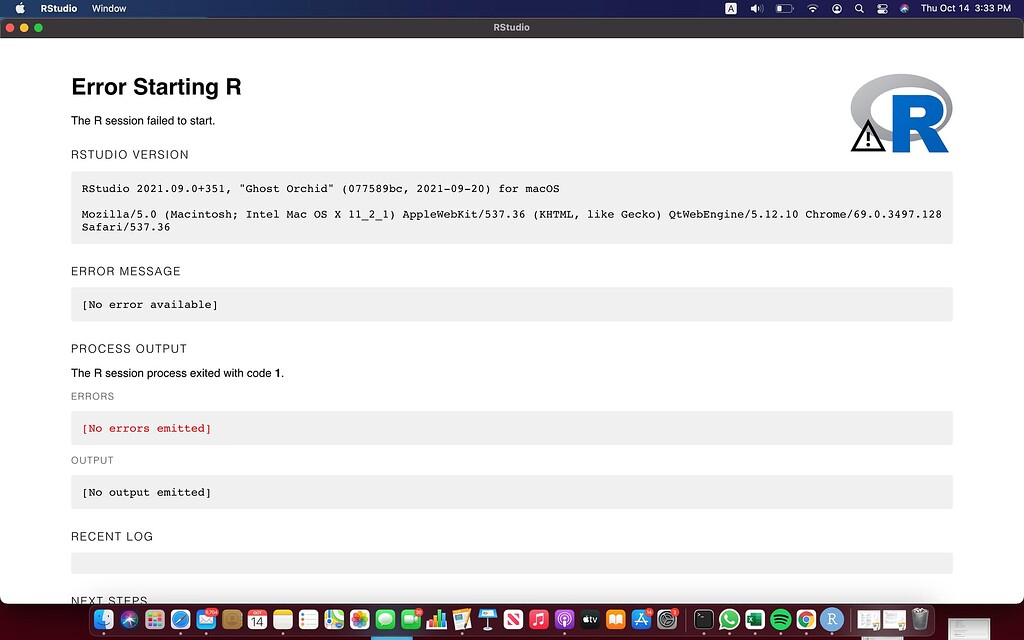Open the battery status dropdown
Viewport: 1024px width, 640px height.
784,8
